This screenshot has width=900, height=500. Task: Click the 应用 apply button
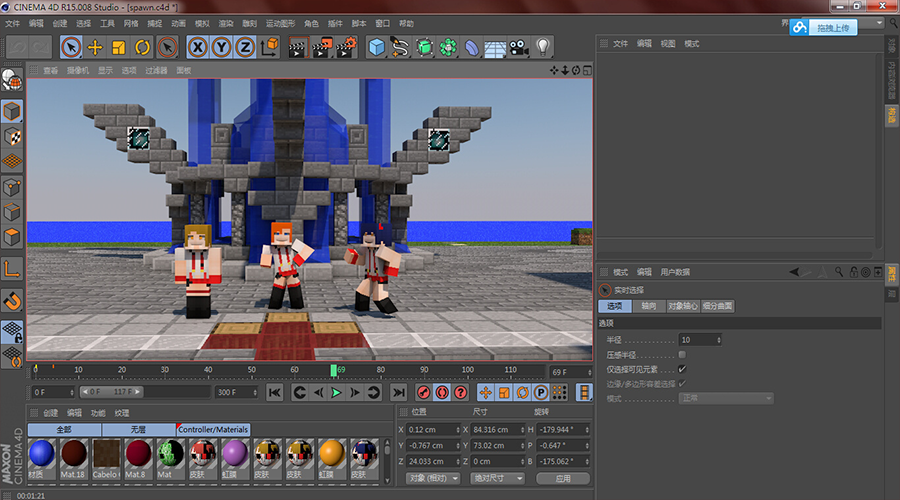point(563,478)
